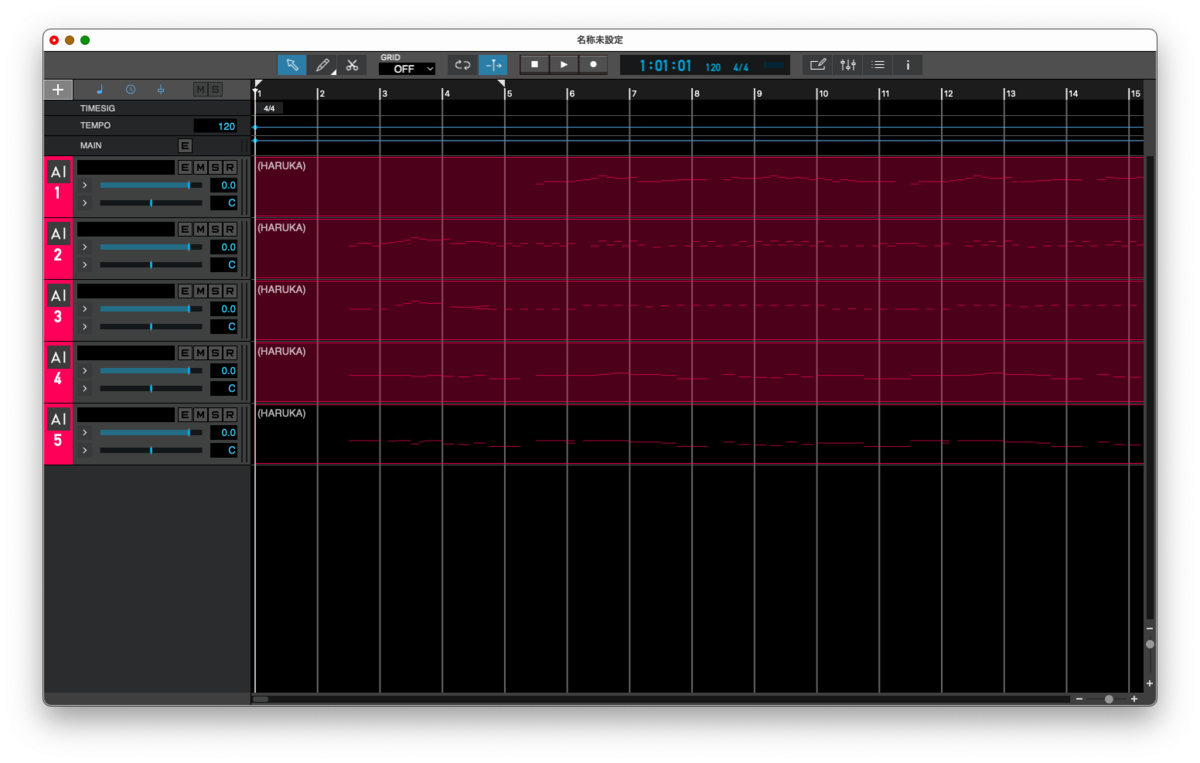The height and width of the screenshot is (763, 1200).
Task: Click the AI icon on track 4
Action: pos(58,358)
